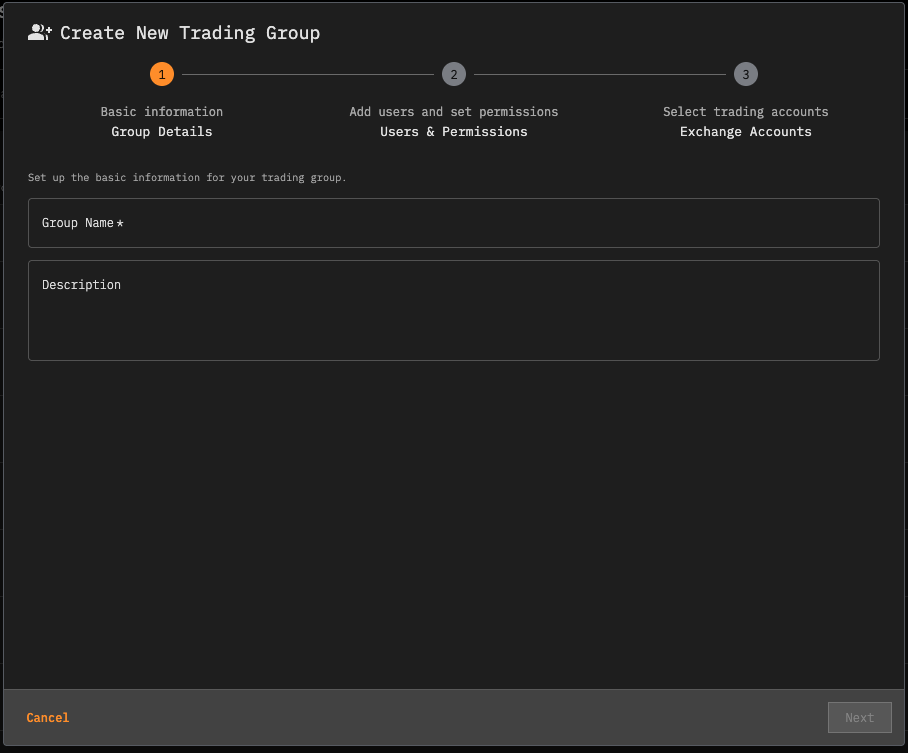
Task: Select the Exchange Accounts step label
Action: (746, 132)
